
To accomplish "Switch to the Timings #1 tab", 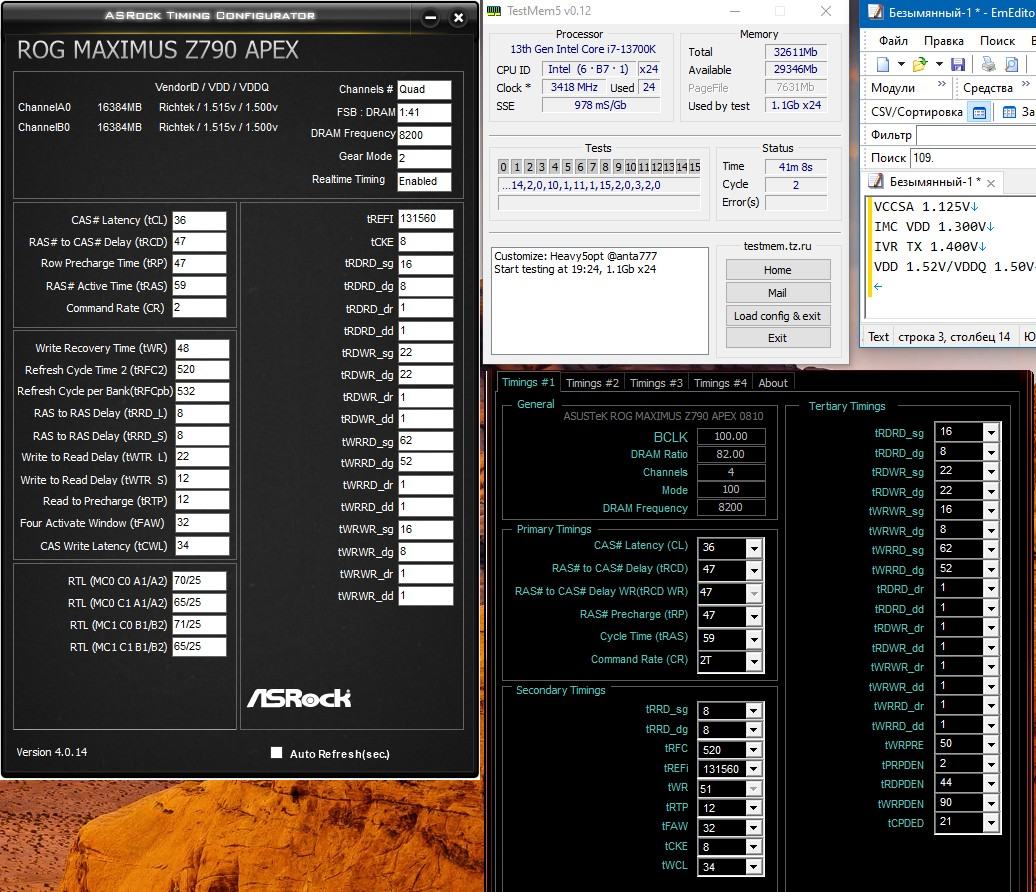I will point(528,383).
